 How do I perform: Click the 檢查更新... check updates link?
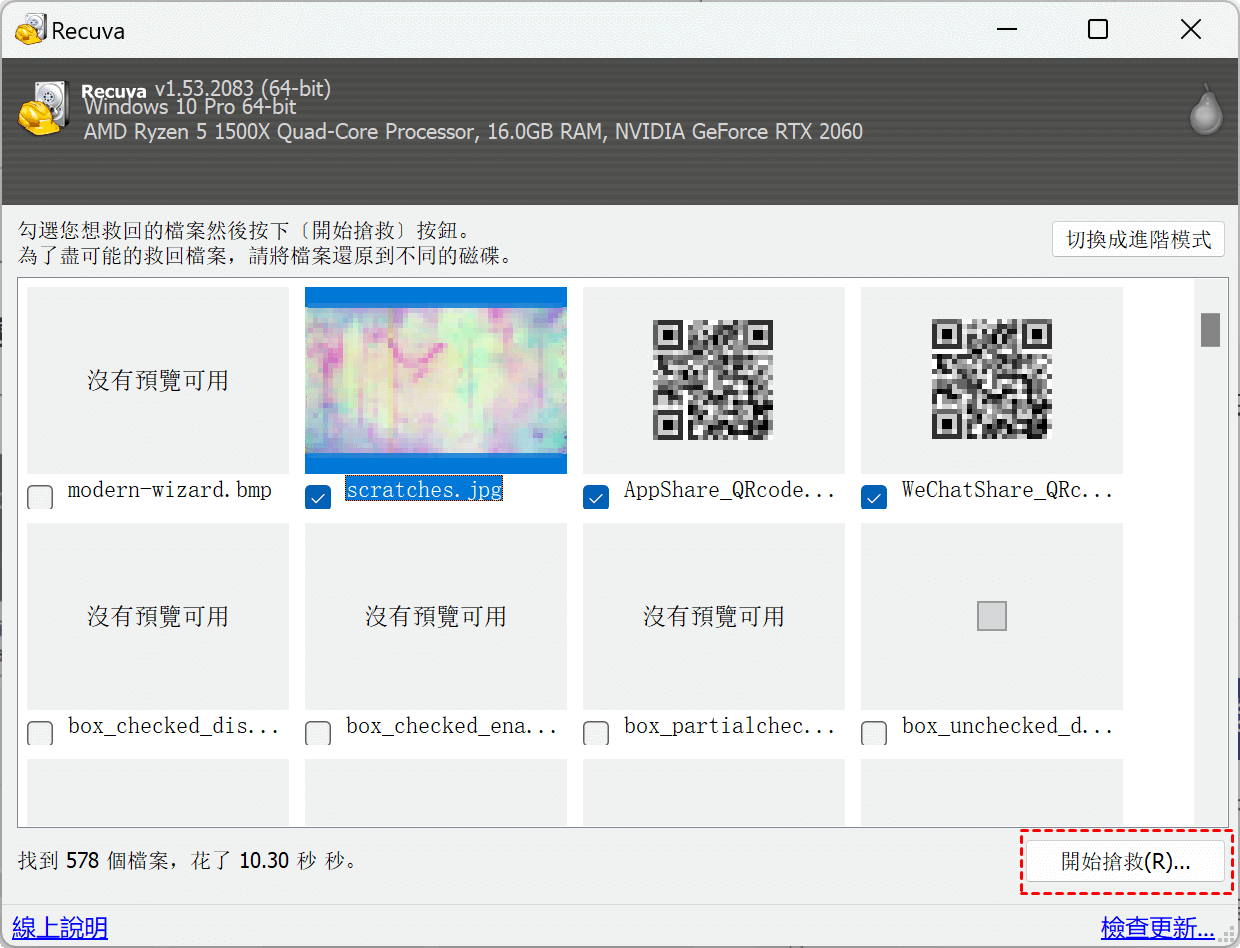tap(1158, 928)
